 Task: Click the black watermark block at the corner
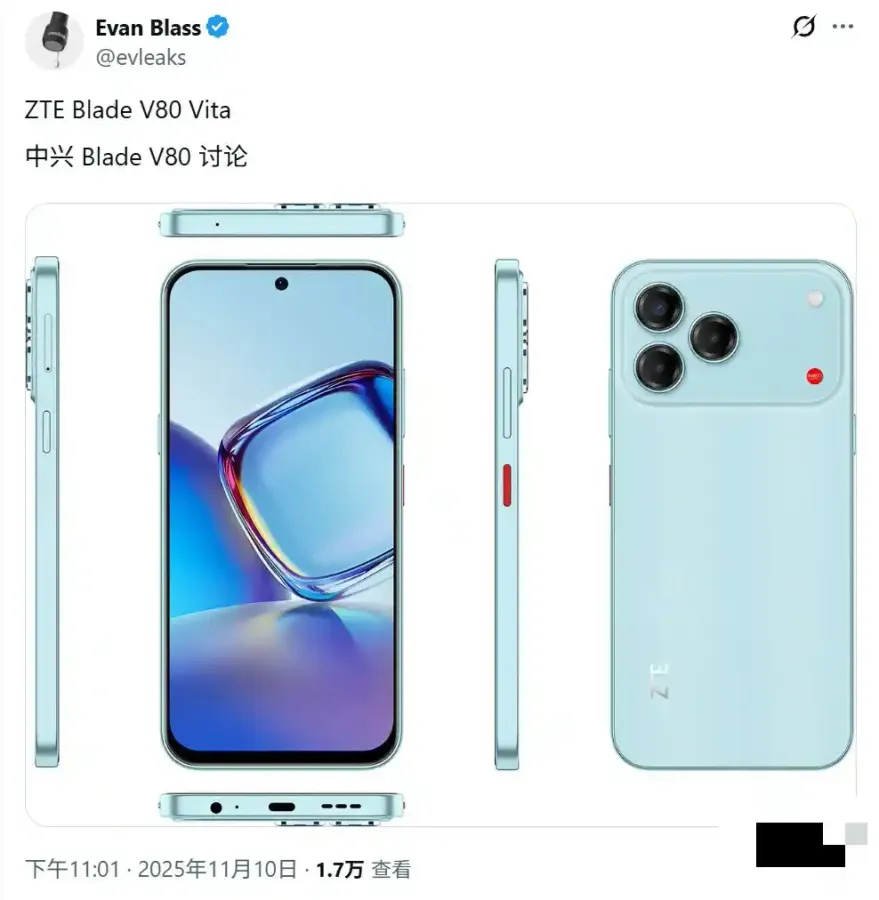pyautogui.click(x=800, y=844)
